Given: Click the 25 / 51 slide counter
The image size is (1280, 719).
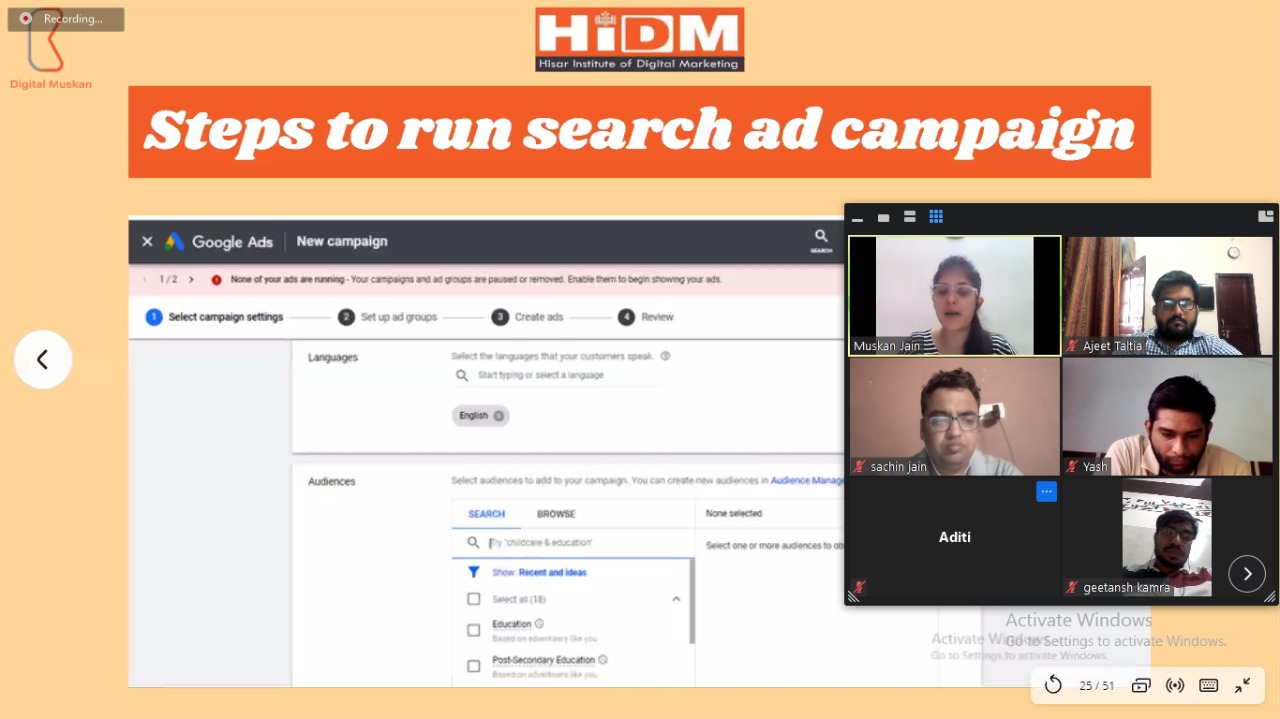Looking at the screenshot, I should (x=1097, y=686).
